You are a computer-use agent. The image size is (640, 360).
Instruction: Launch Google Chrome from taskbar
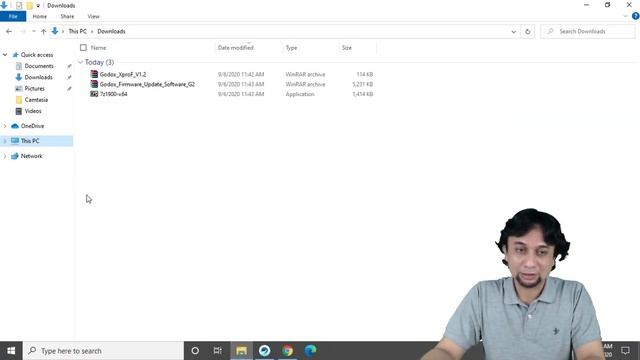[x=287, y=351]
